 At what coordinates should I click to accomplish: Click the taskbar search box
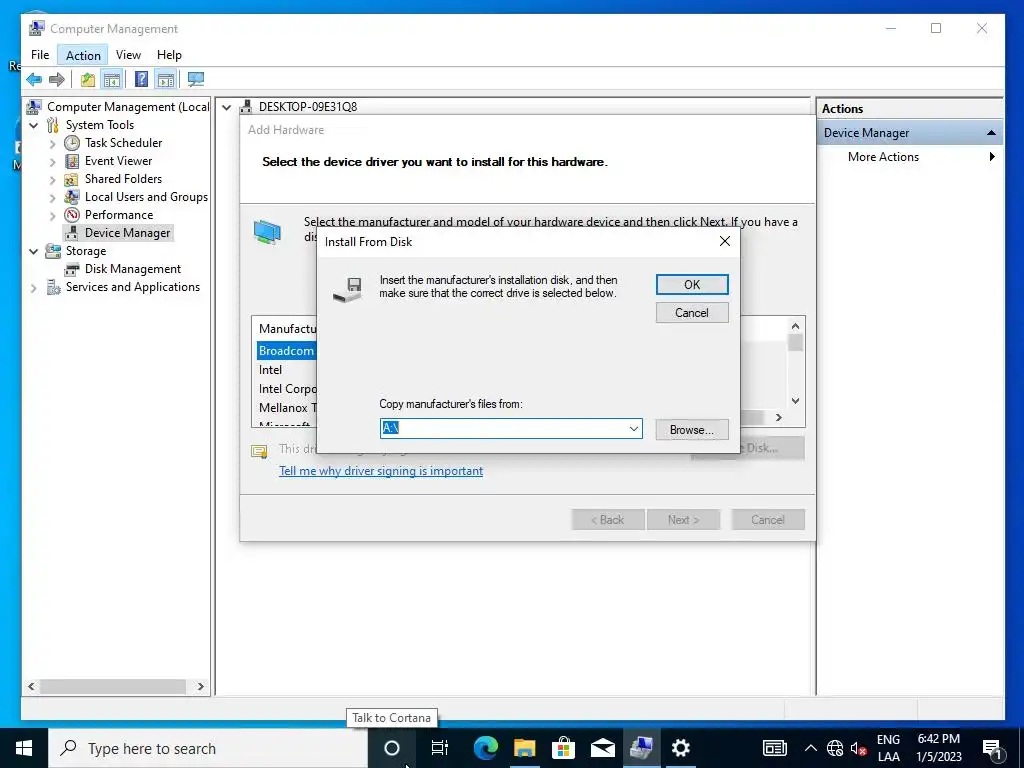(x=208, y=748)
